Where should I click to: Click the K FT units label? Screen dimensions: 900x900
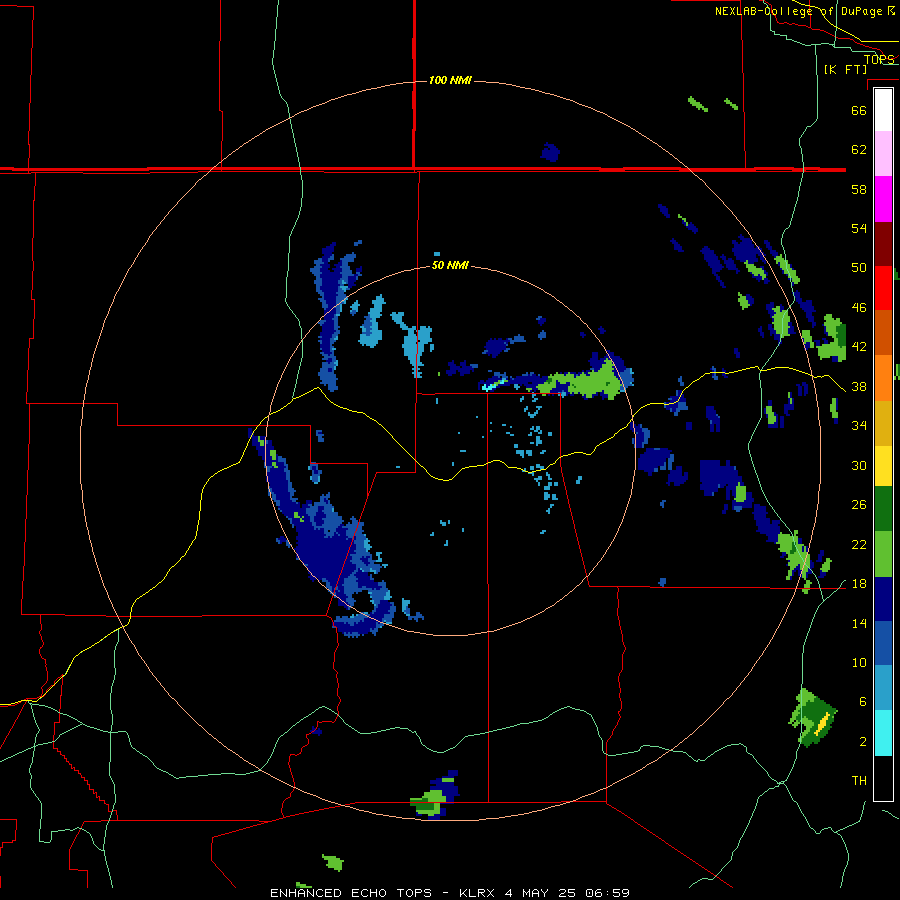(845, 69)
